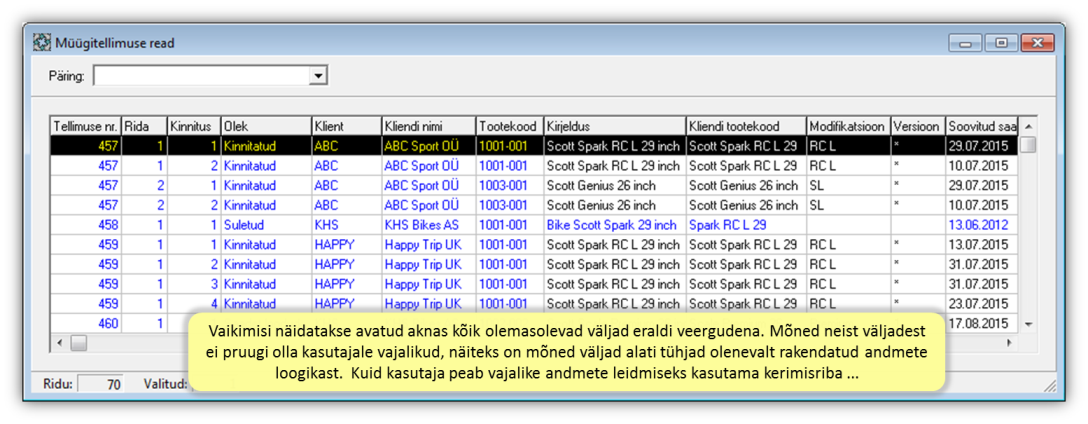Click the Klient column header
The image size is (1088, 424).
coord(346,126)
